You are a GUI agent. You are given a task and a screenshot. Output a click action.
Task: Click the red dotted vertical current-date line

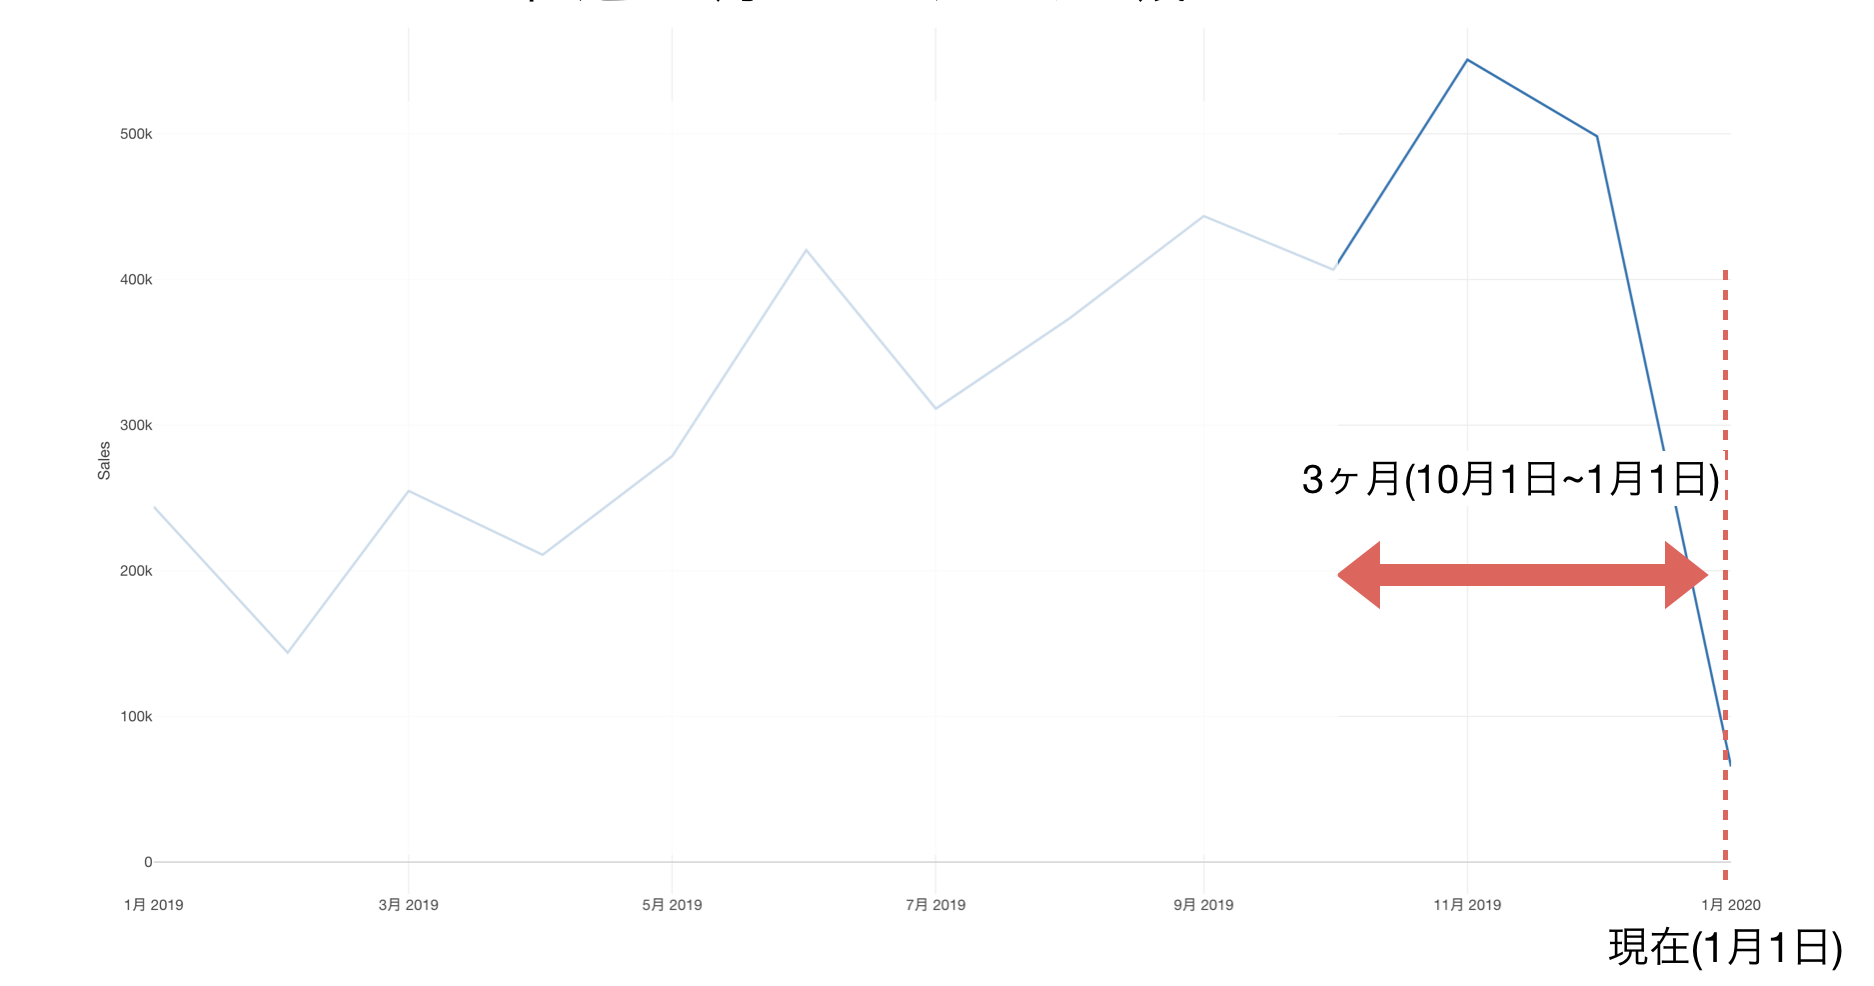[1725, 566]
